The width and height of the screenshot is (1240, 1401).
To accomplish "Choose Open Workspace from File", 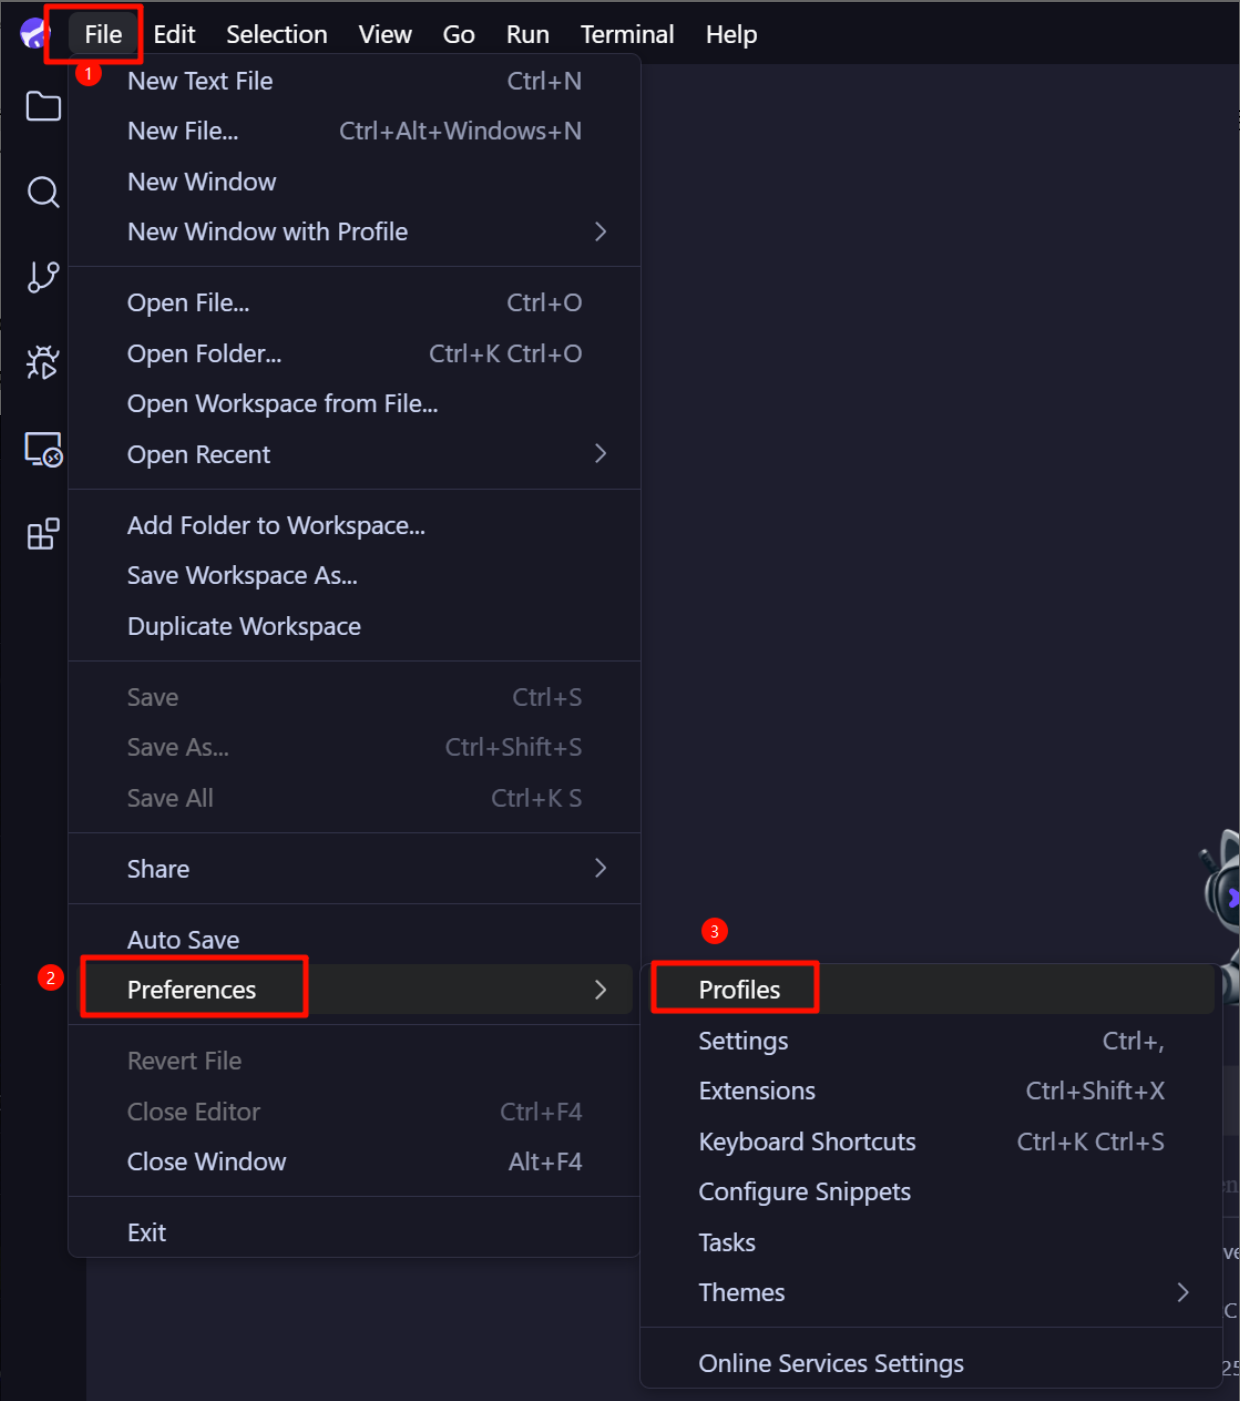I will pos(282,403).
